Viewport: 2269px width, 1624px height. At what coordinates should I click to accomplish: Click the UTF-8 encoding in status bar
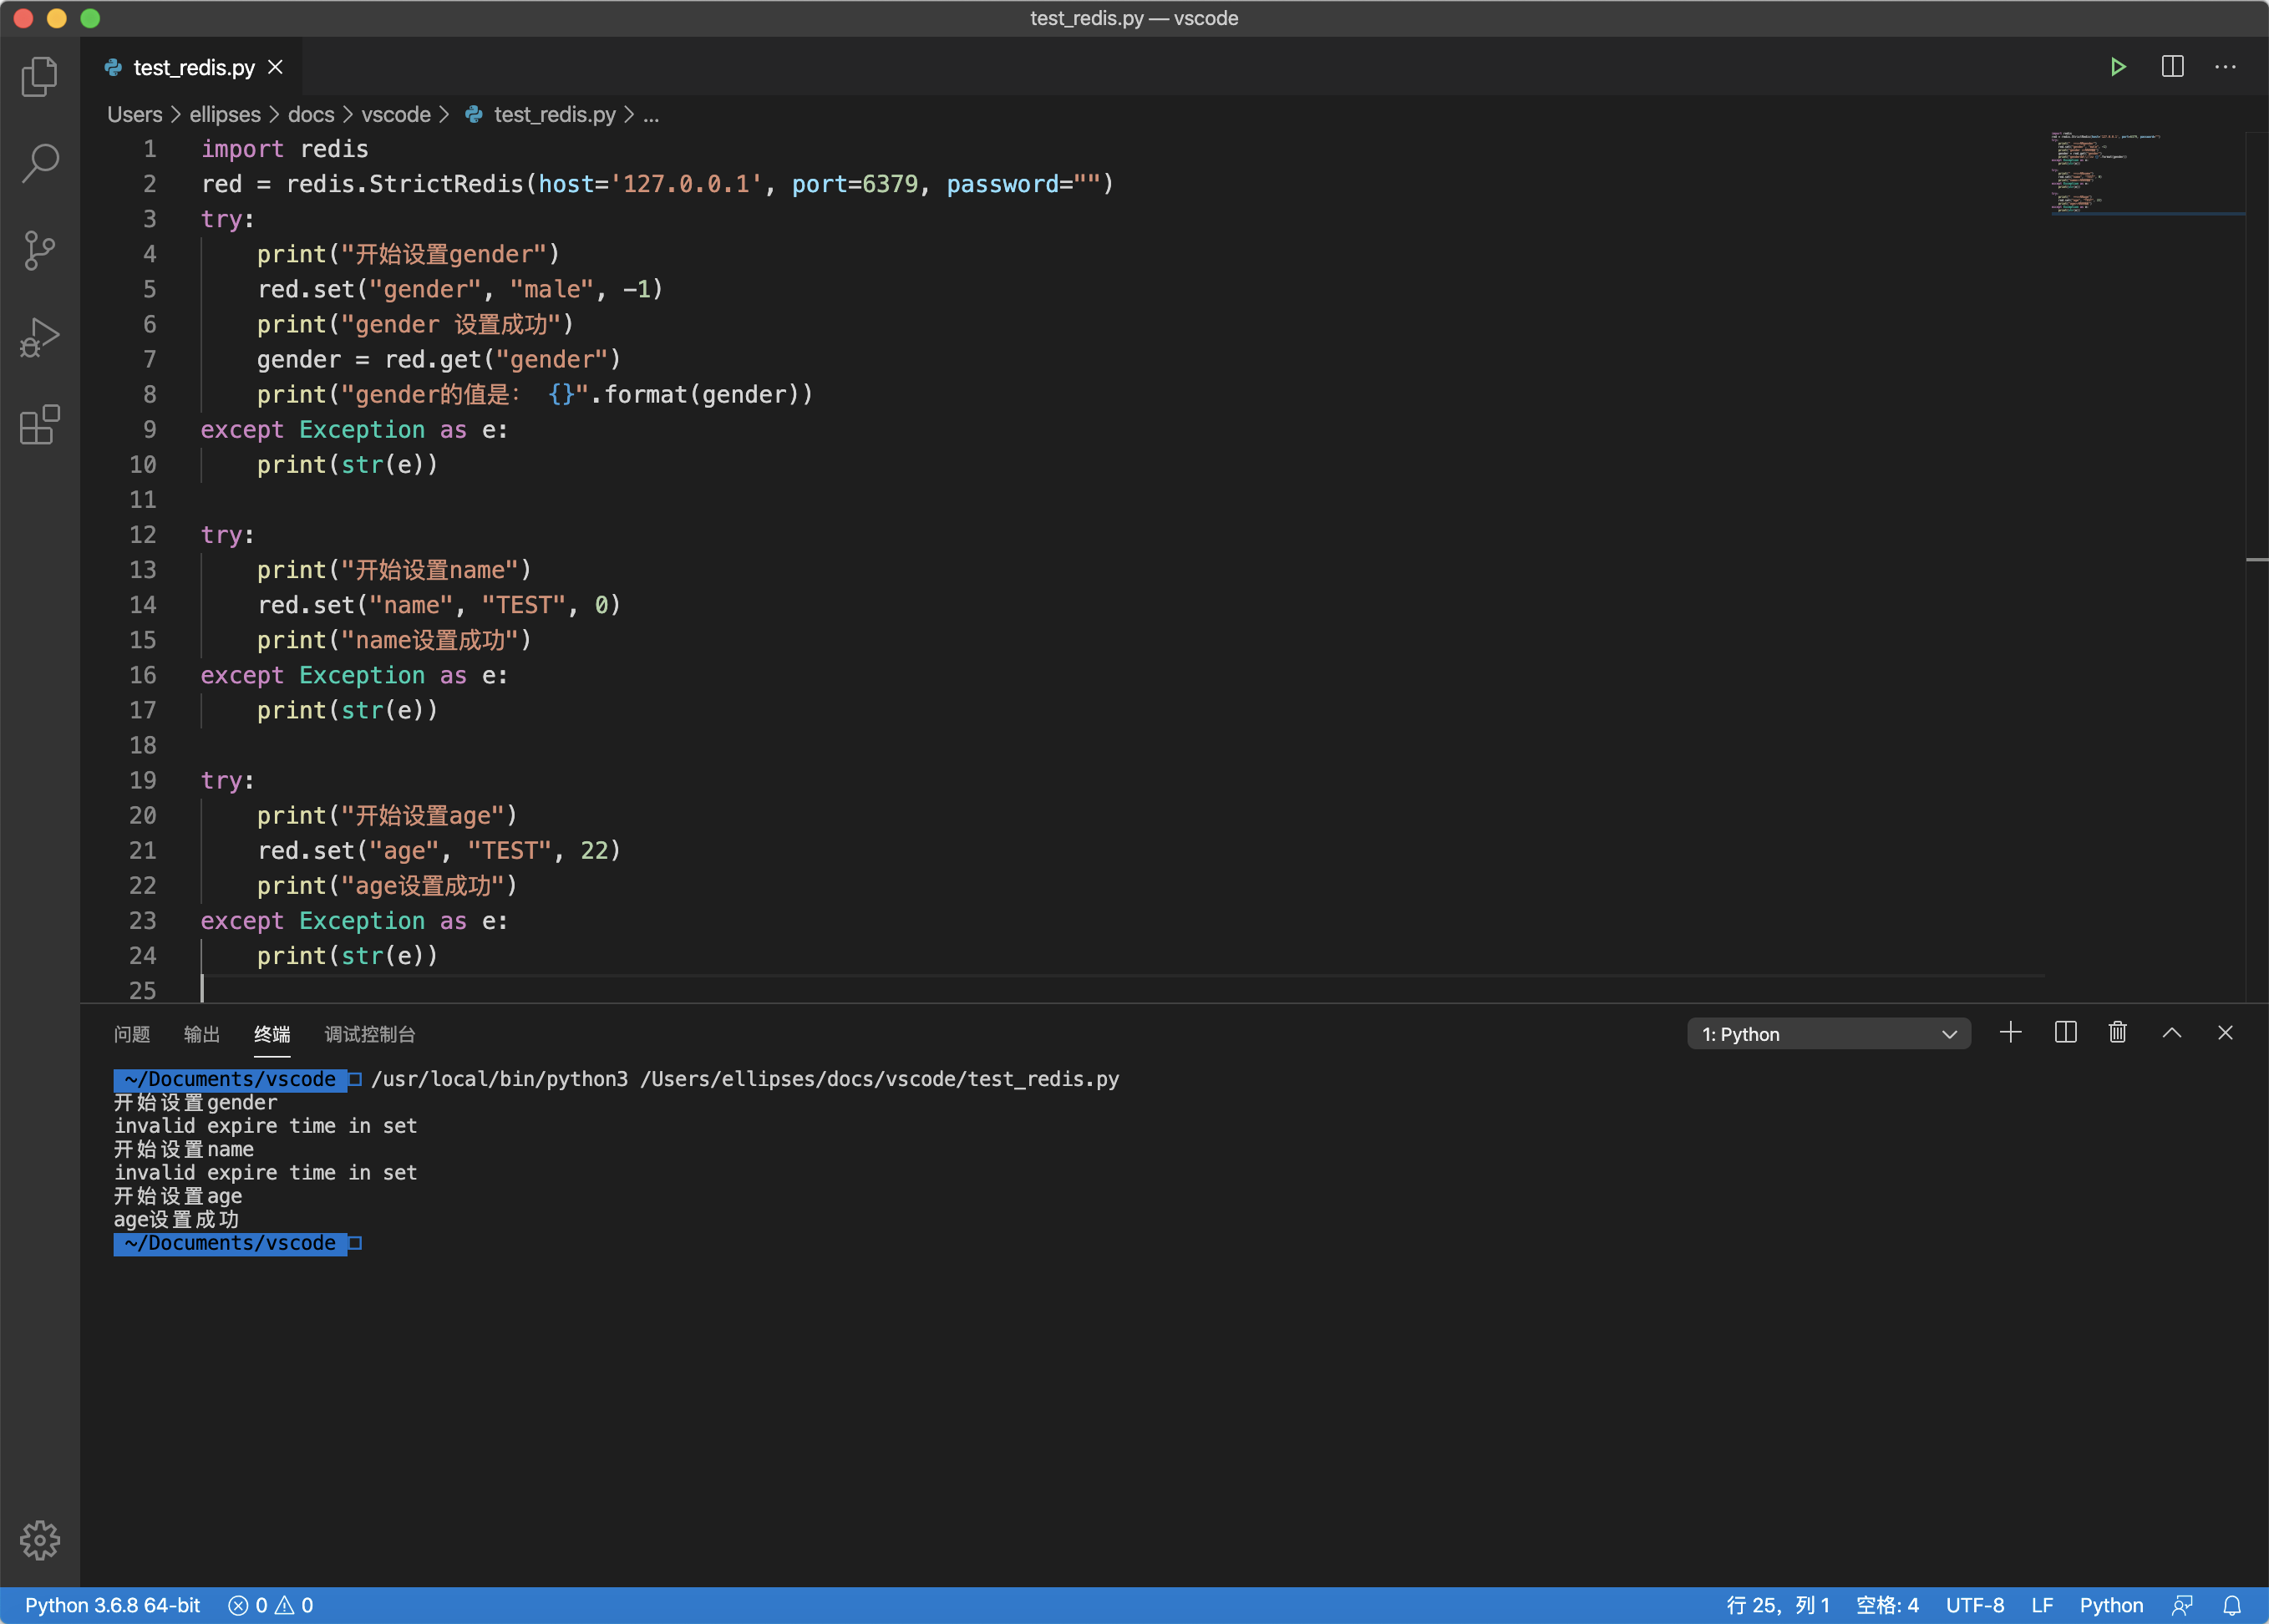(1975, 1604)
